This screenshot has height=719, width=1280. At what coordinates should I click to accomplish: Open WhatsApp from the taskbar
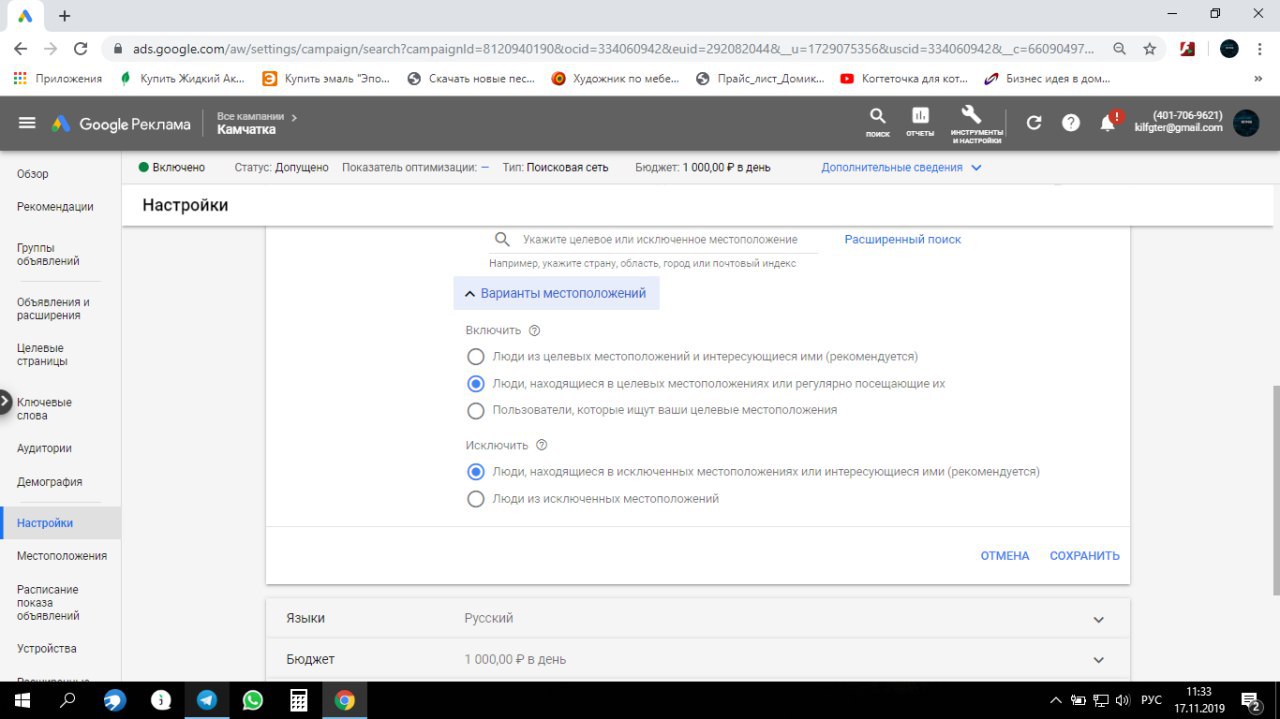tap(253, 700)
